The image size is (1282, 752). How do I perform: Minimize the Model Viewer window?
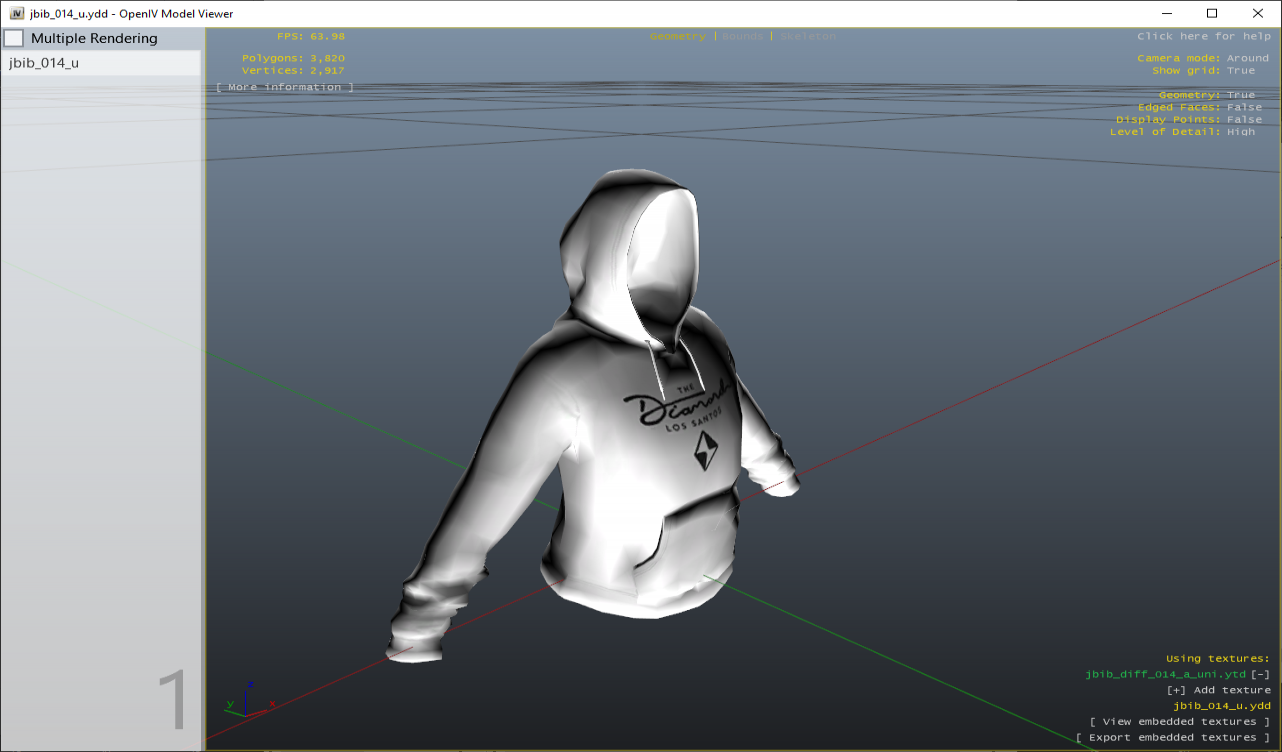(x=1166, y=13)
